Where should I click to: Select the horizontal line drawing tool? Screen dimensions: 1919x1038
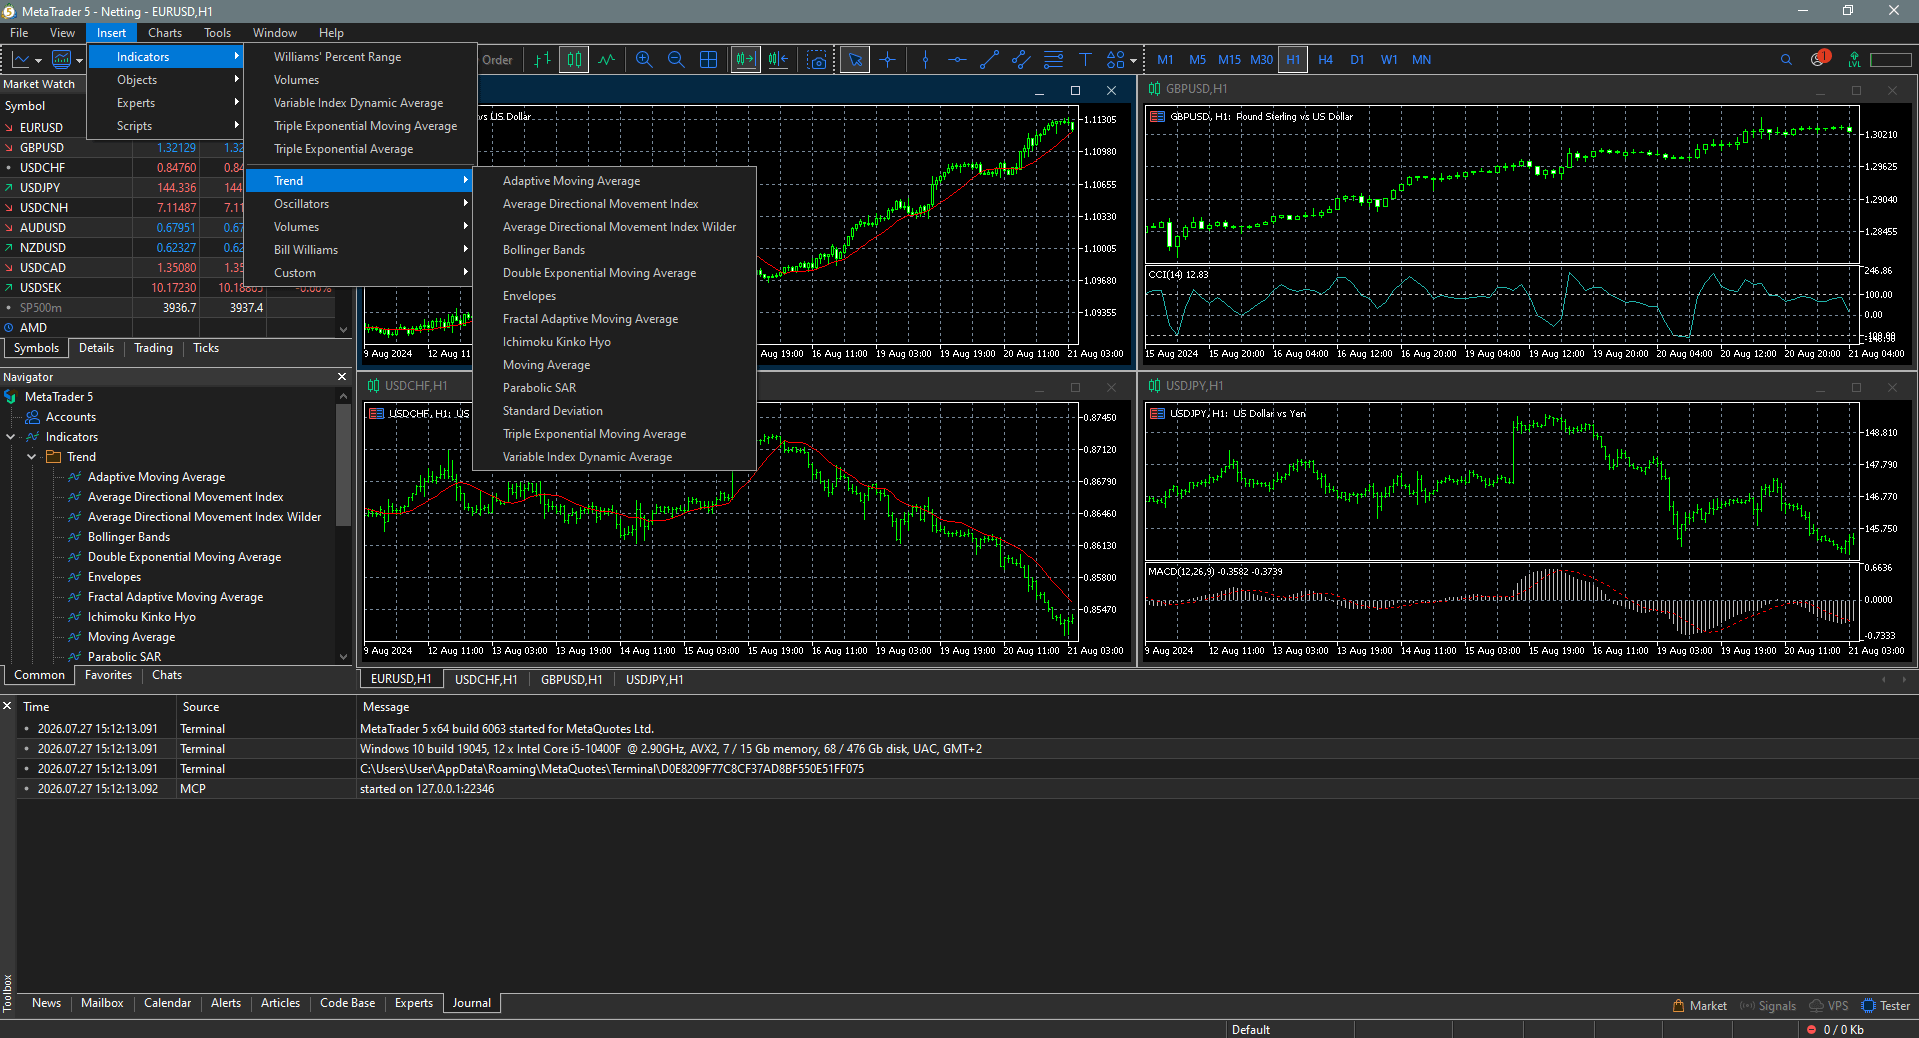957,60
